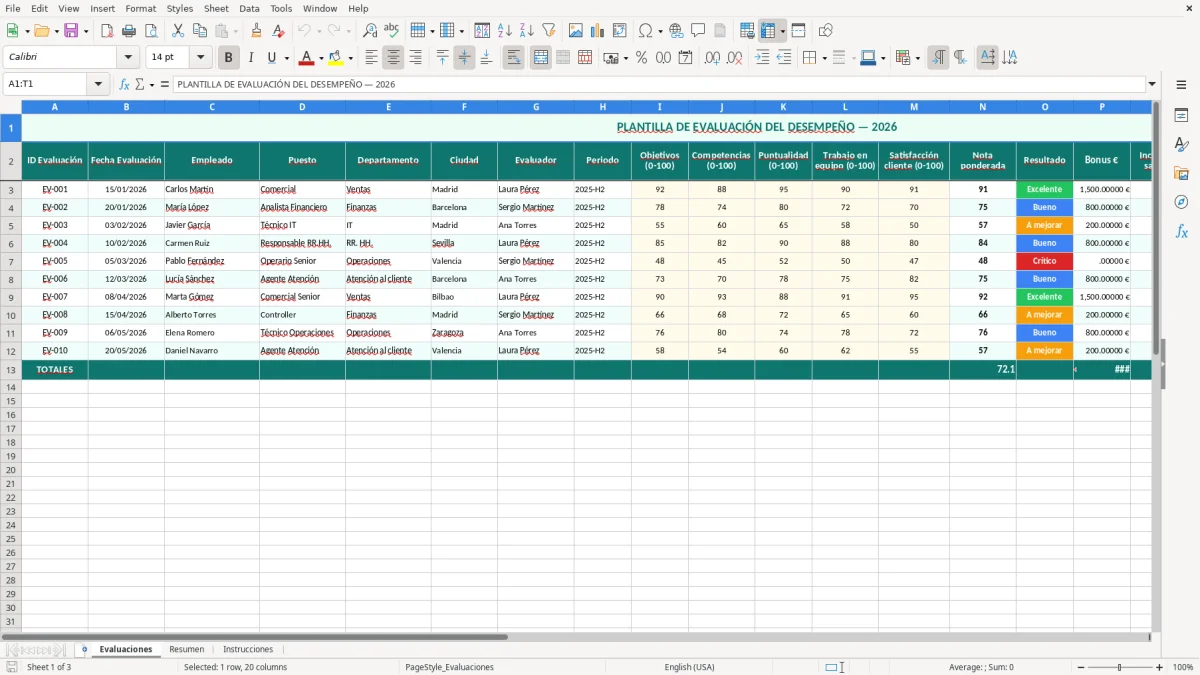
Task: Insert chart from toolbar
Action: (598, 31)
